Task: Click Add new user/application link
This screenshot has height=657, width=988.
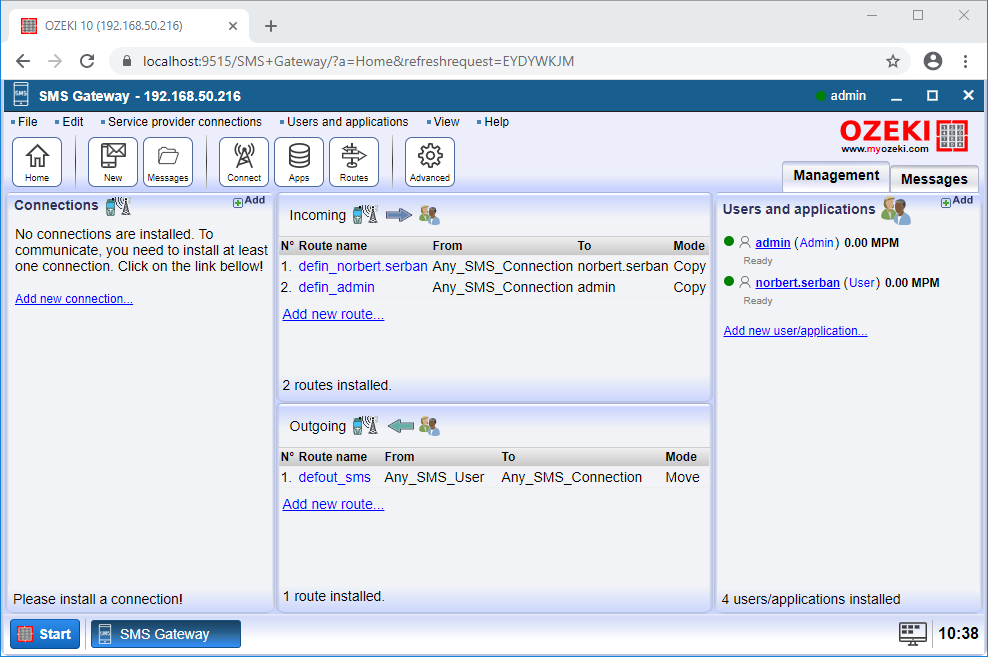Action: pos(795,331)
